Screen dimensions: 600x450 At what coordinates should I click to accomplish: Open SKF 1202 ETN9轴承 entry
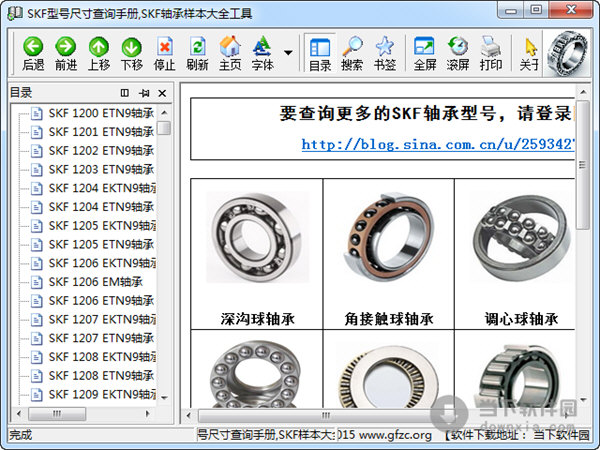coord(101,150)
